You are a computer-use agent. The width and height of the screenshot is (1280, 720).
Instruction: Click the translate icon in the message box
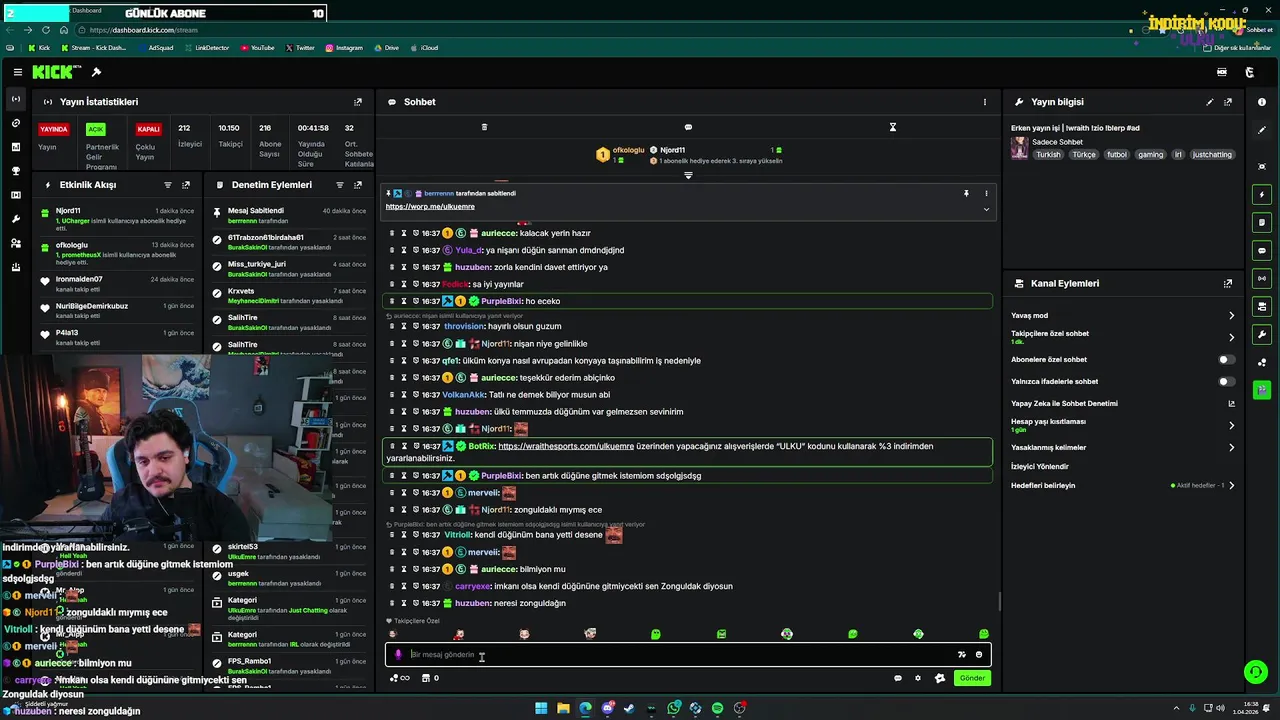click(x=962, y=655)
